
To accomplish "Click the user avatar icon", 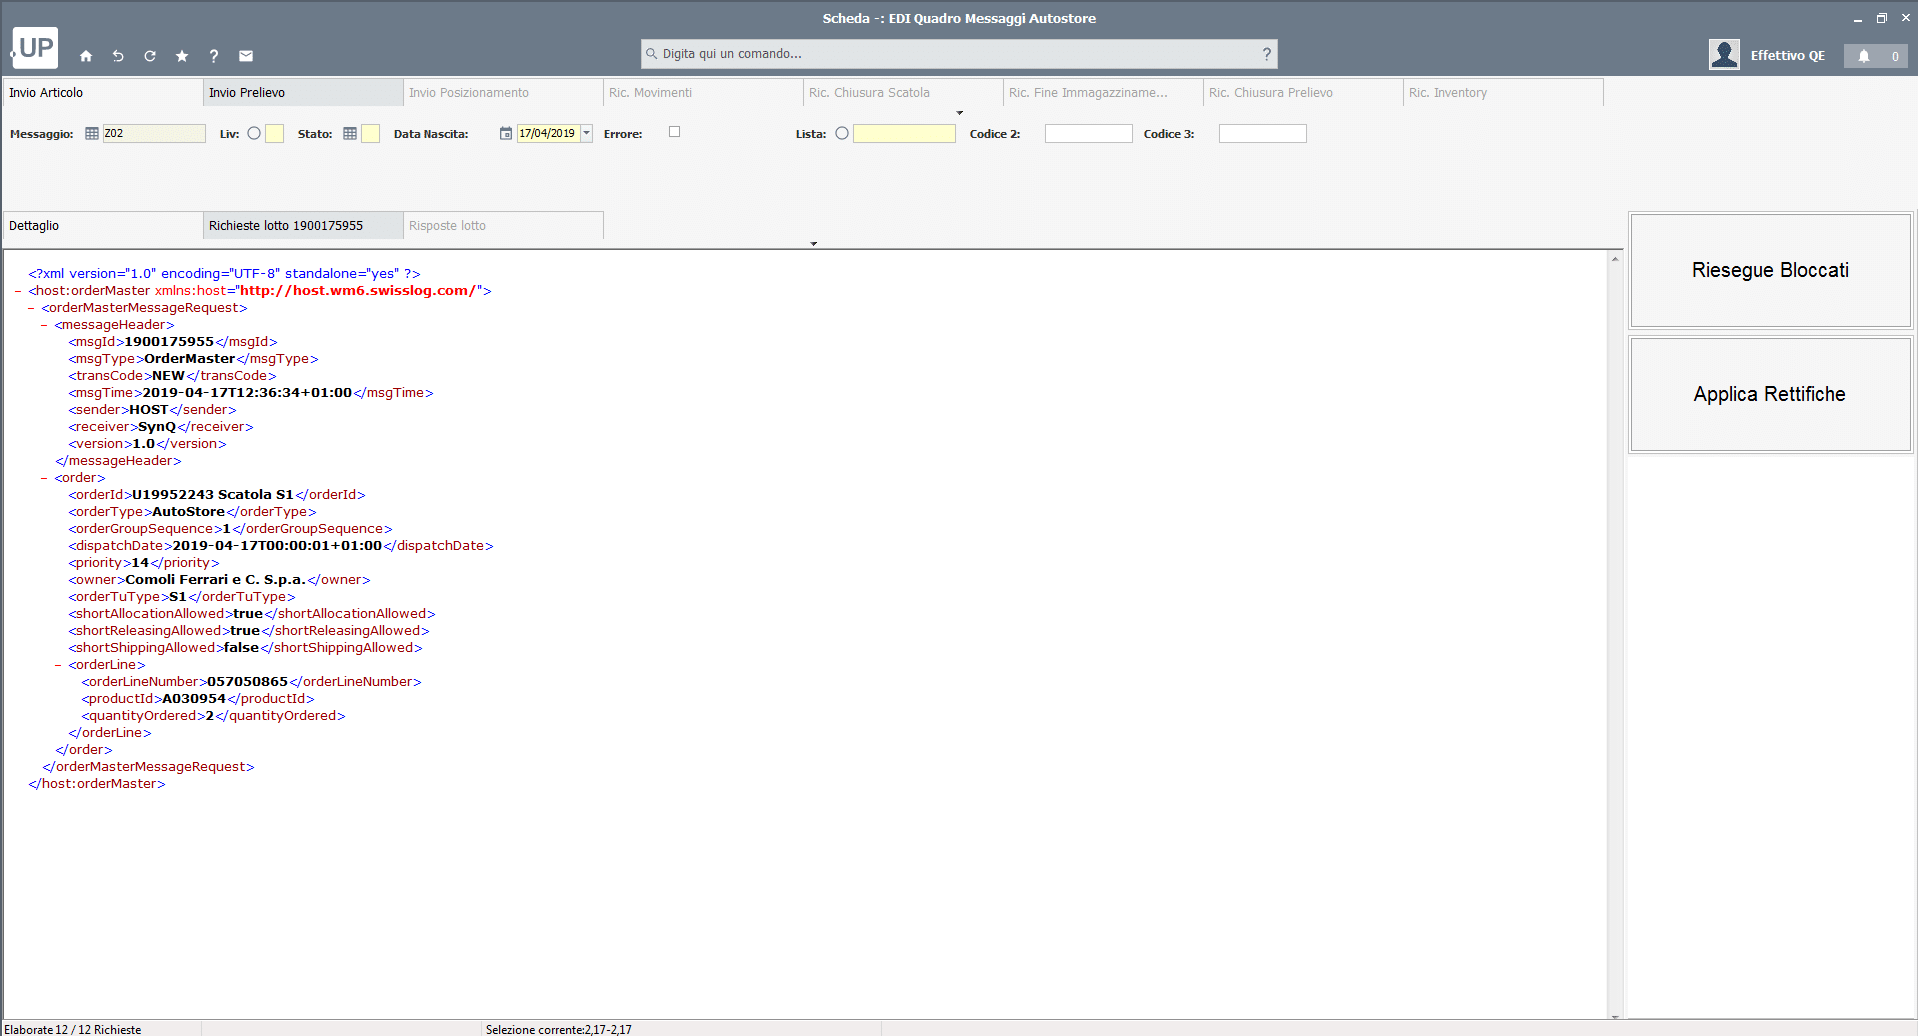I will click(x=1724, y=54).
